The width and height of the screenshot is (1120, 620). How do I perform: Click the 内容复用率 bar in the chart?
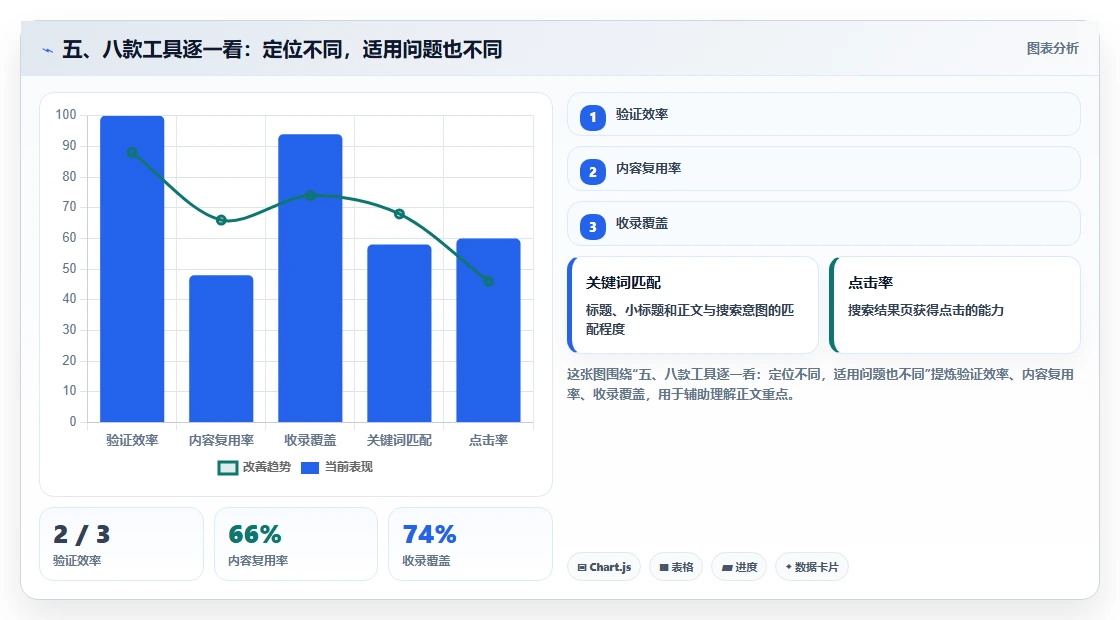coord(221,349)
